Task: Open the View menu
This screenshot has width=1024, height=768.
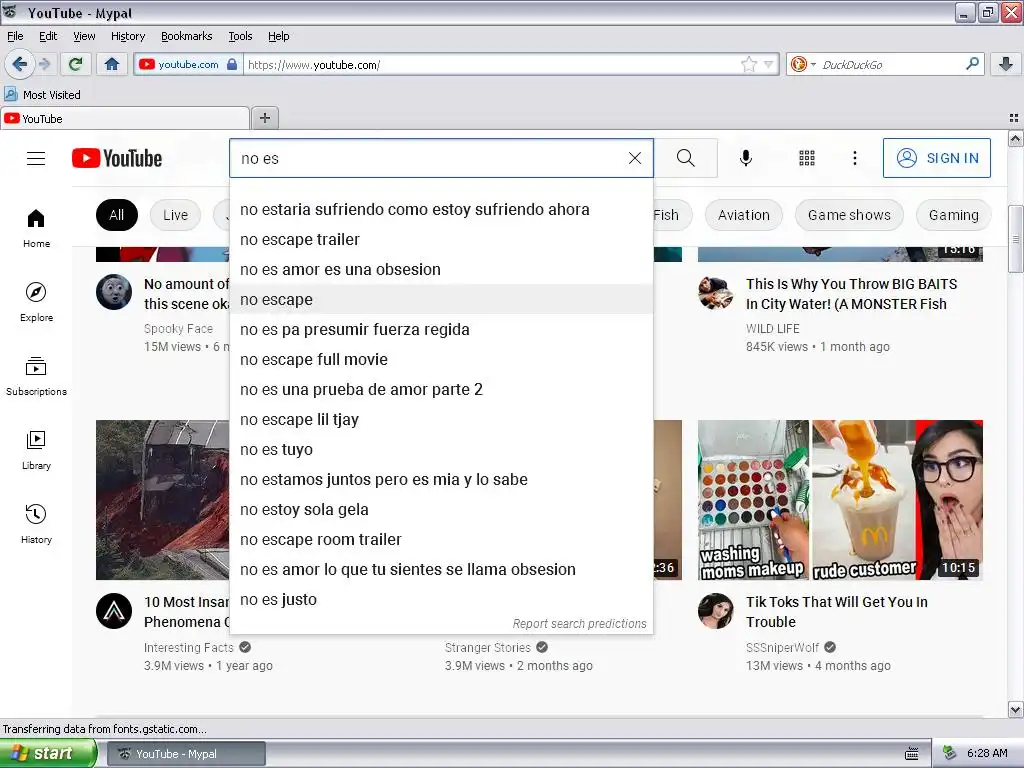Action: [x=84, y=36]
